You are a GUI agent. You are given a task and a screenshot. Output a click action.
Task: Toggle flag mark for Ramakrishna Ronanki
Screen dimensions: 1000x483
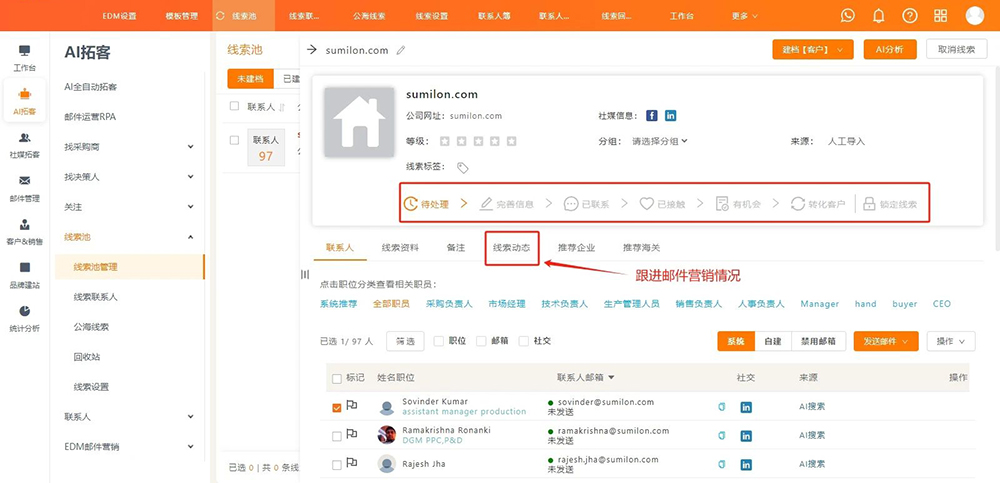351,434
